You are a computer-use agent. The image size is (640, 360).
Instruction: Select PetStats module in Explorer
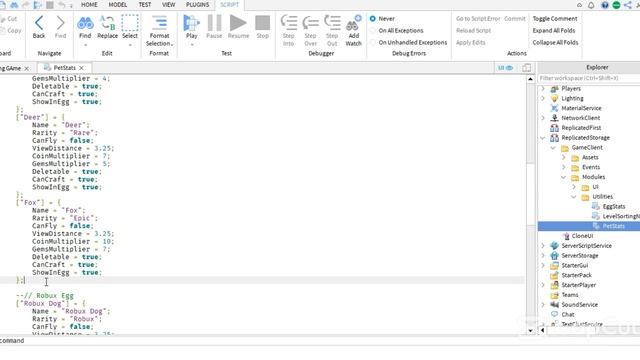613,226
